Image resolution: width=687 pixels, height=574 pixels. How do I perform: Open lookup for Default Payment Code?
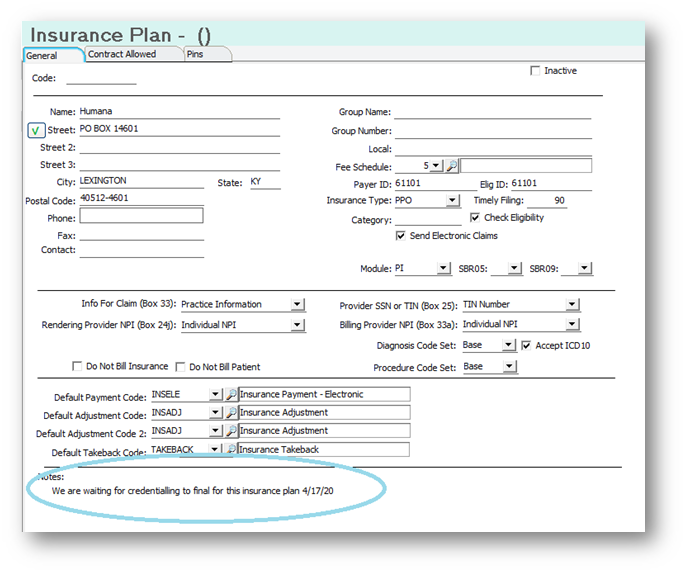(x=231, y=395)
